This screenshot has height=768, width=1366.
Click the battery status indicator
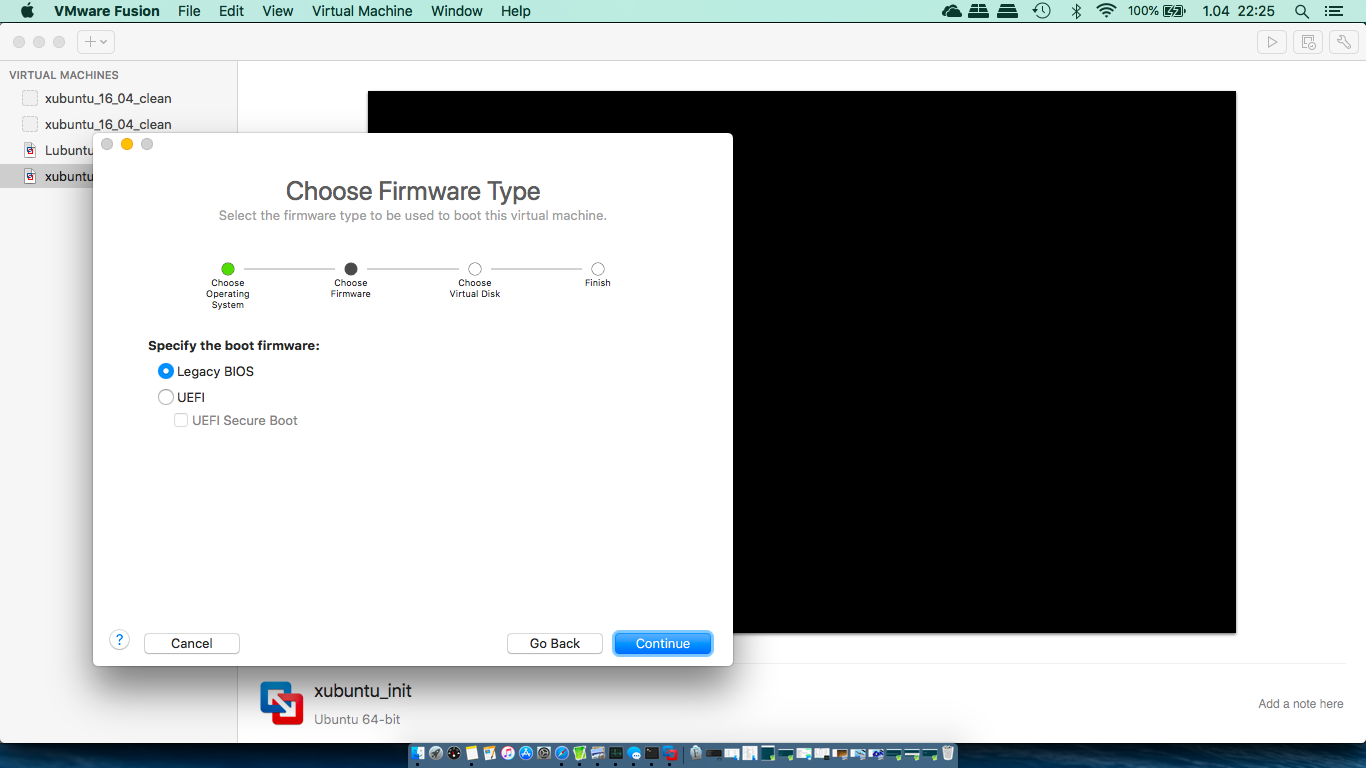click(x=1157, y=11)
